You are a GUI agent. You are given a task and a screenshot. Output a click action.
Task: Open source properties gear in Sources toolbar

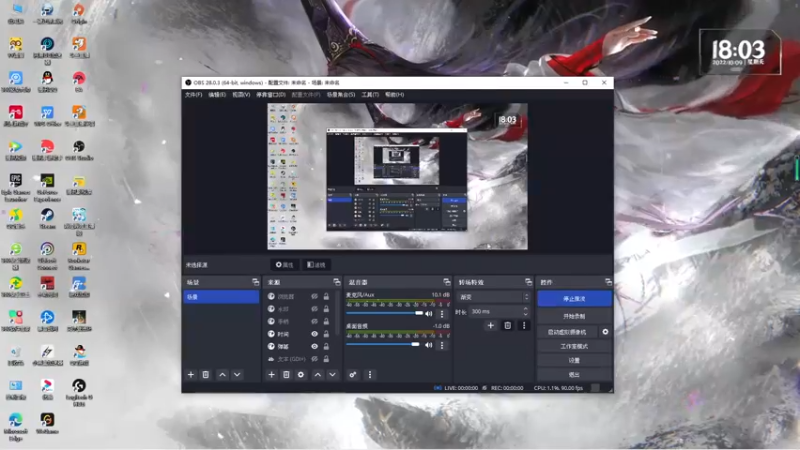(x=301, y=374)
